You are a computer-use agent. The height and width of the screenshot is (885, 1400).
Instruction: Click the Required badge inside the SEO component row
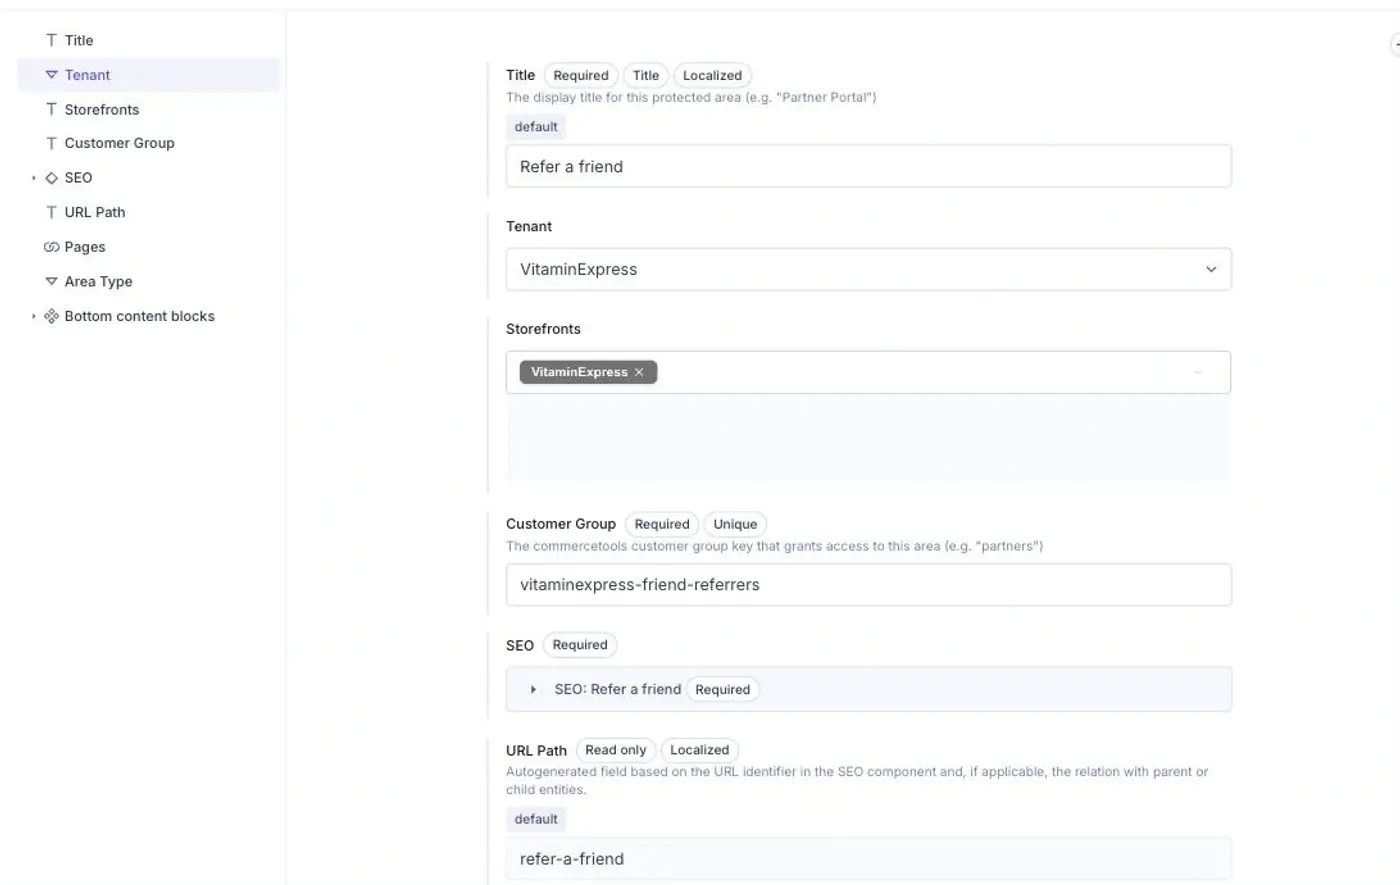(722, 689)
